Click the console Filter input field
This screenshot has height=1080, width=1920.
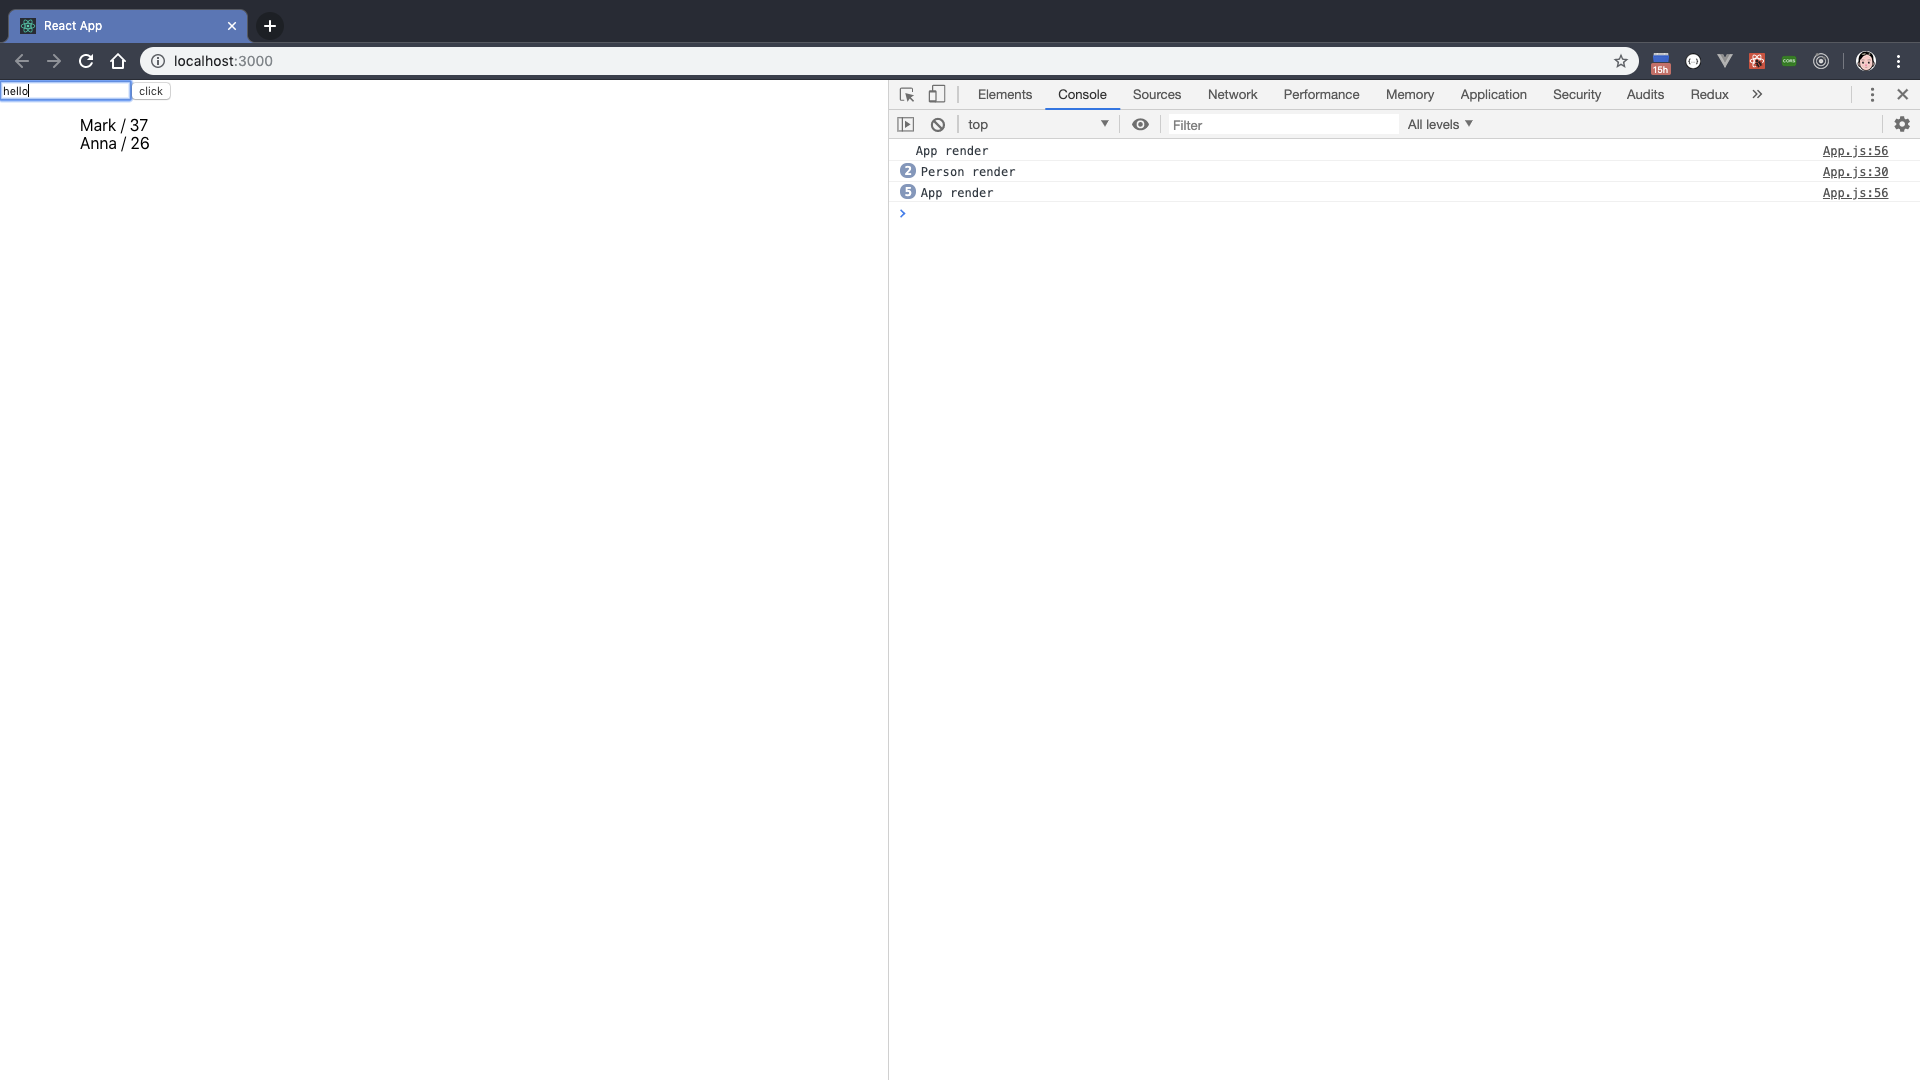tap(1282, 125)
